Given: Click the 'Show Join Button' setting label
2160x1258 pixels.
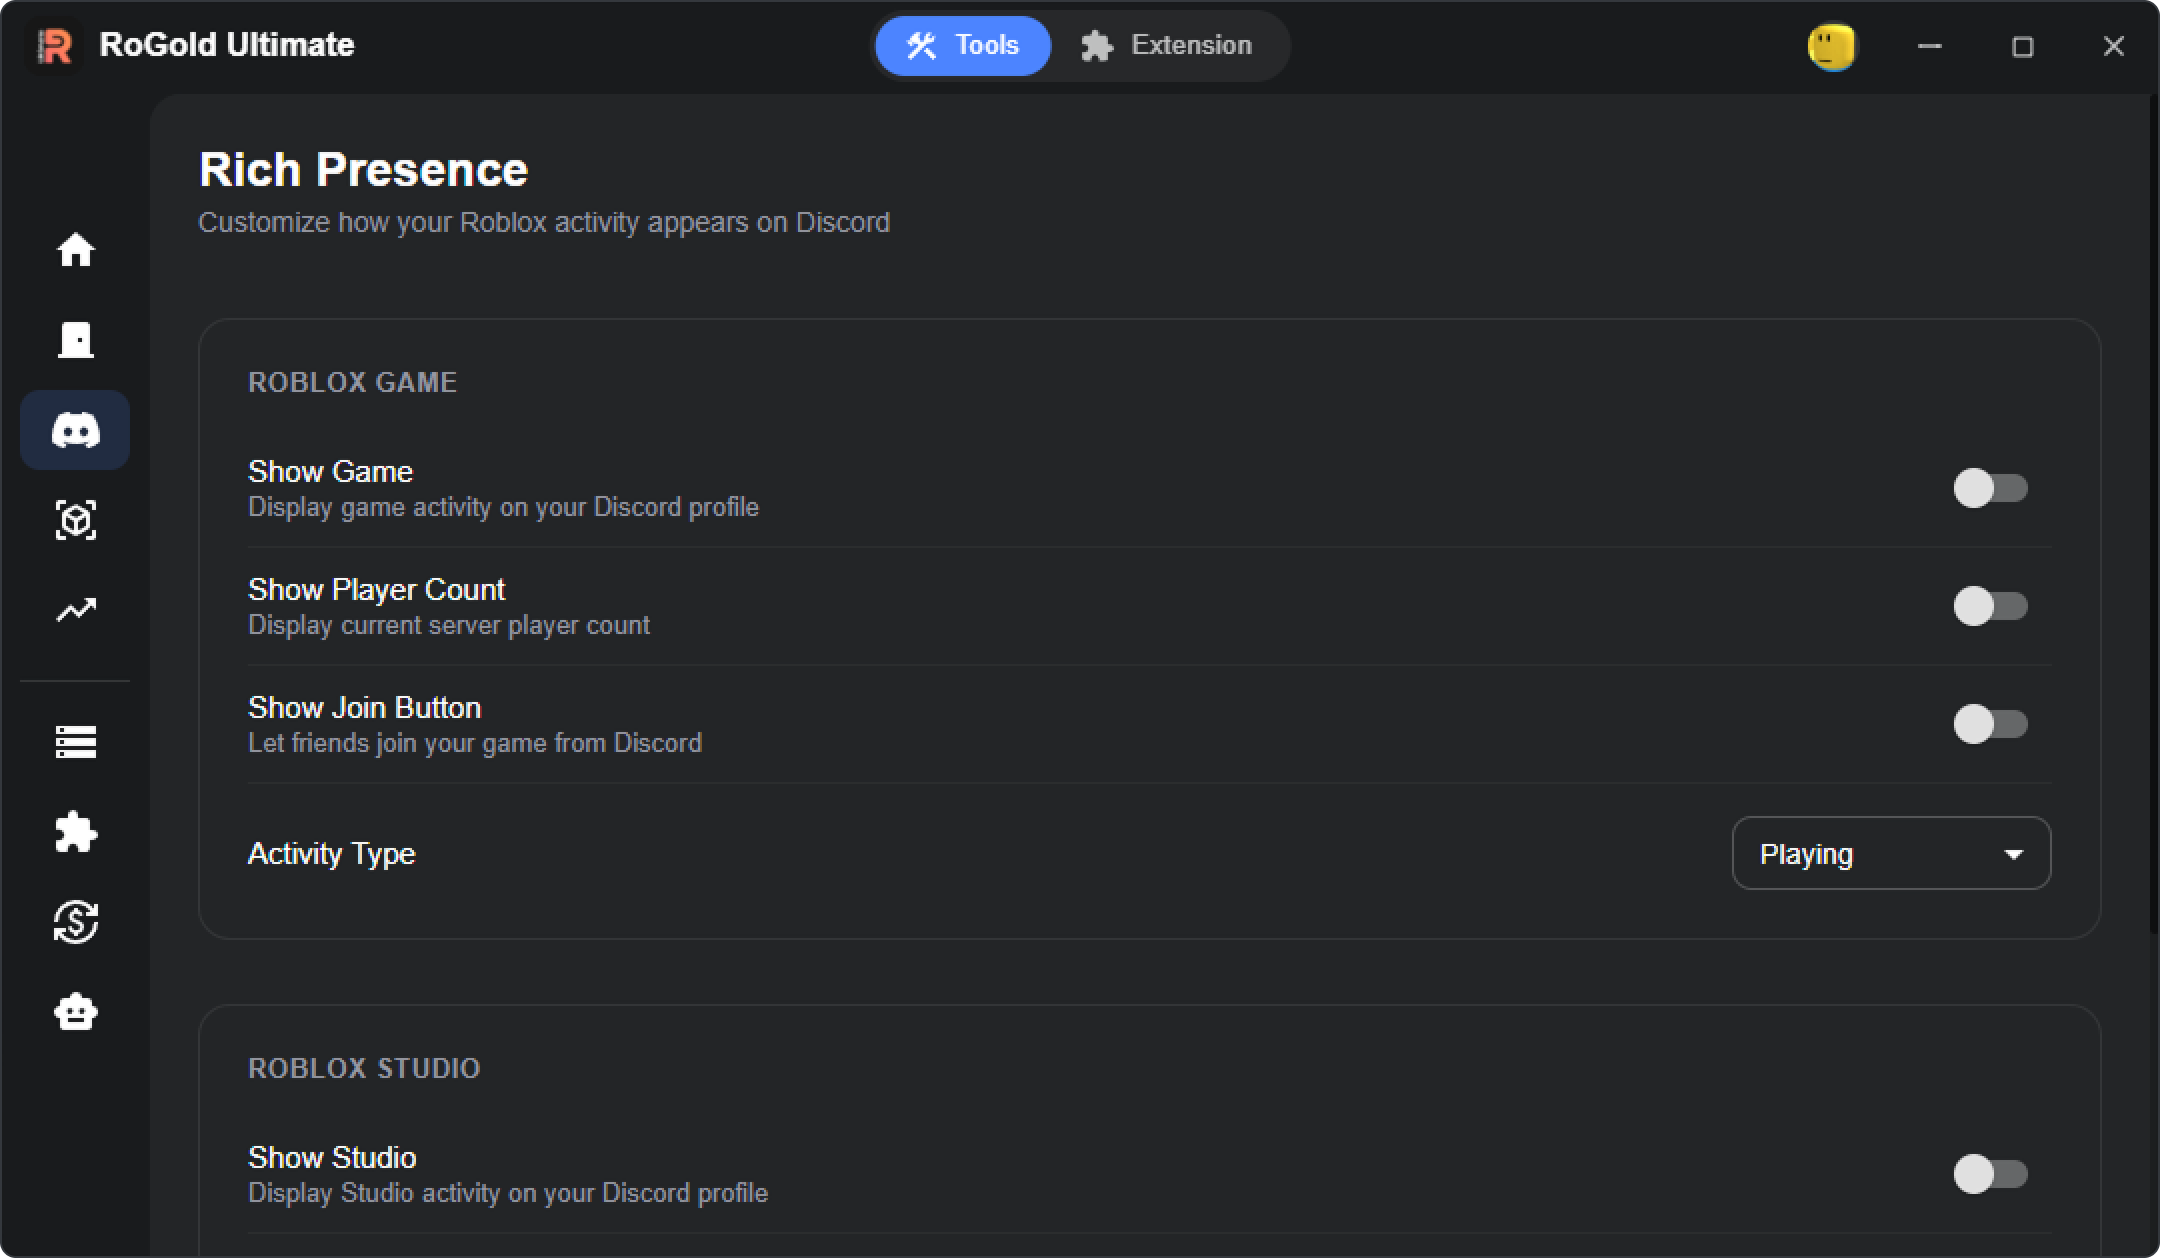Looking at the screenshot, I should point(364,707).
